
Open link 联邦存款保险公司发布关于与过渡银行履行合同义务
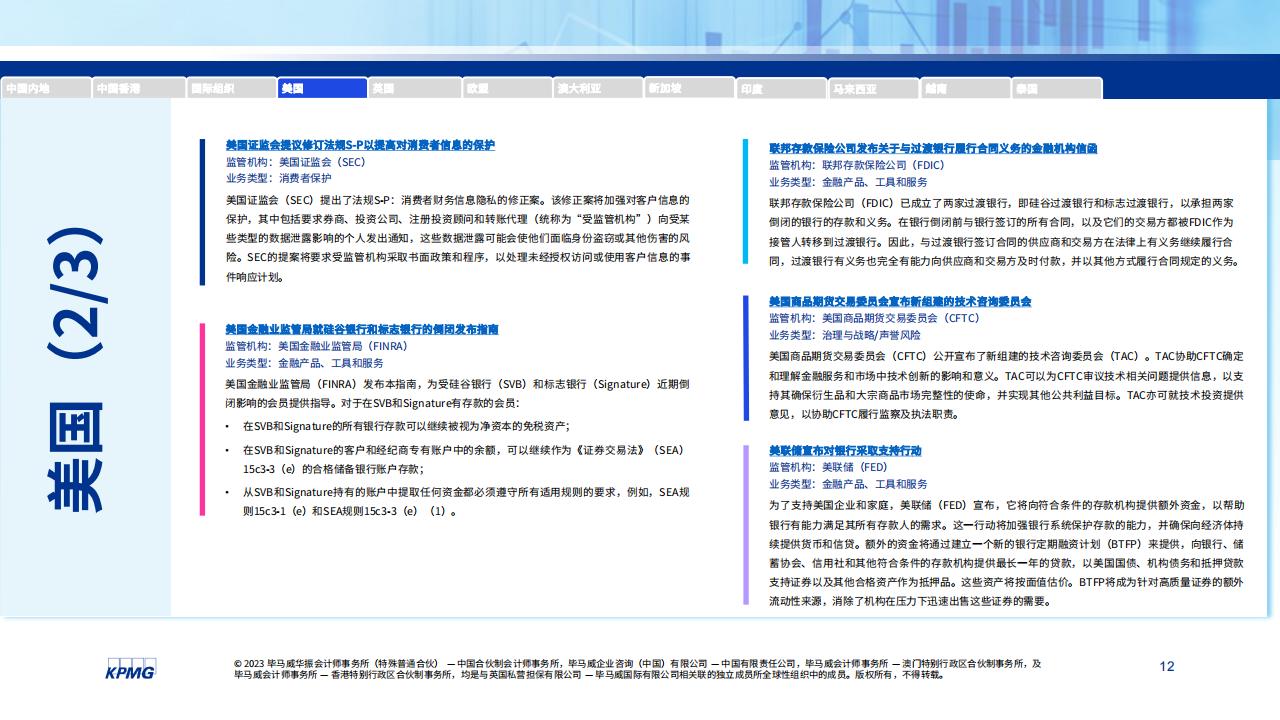(933, 148)
